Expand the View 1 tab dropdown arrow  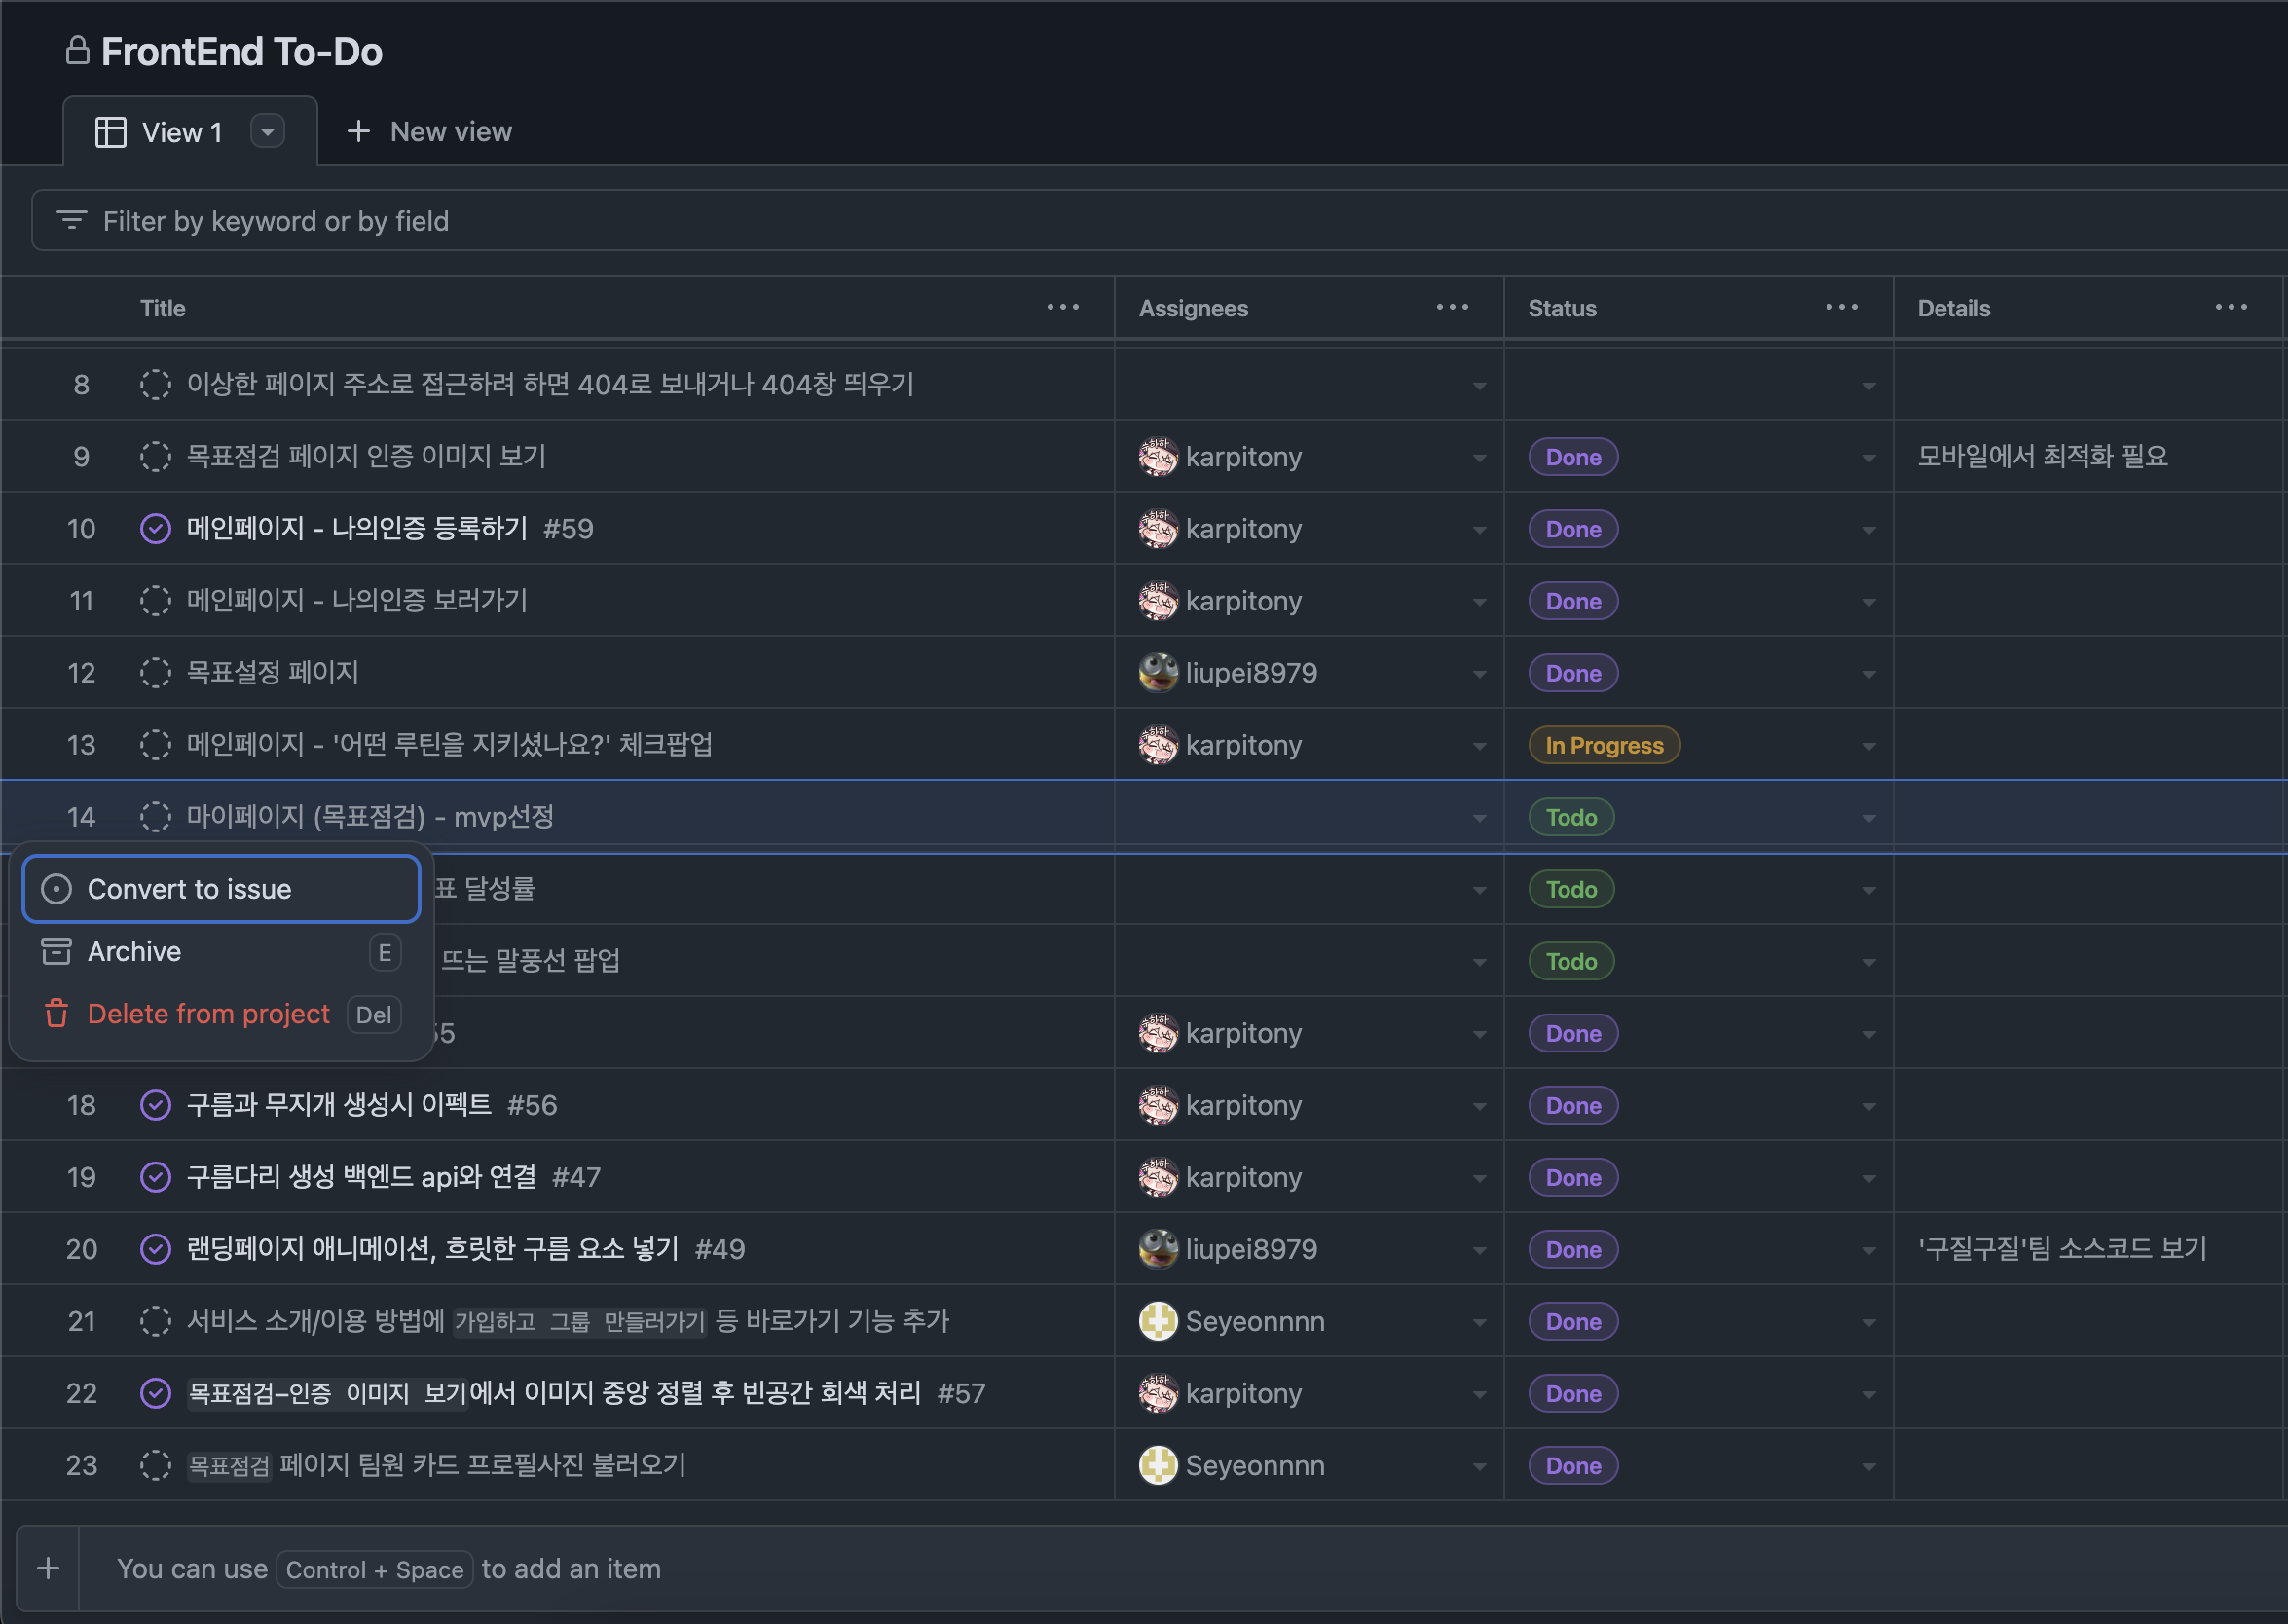(x=267, y=132)
